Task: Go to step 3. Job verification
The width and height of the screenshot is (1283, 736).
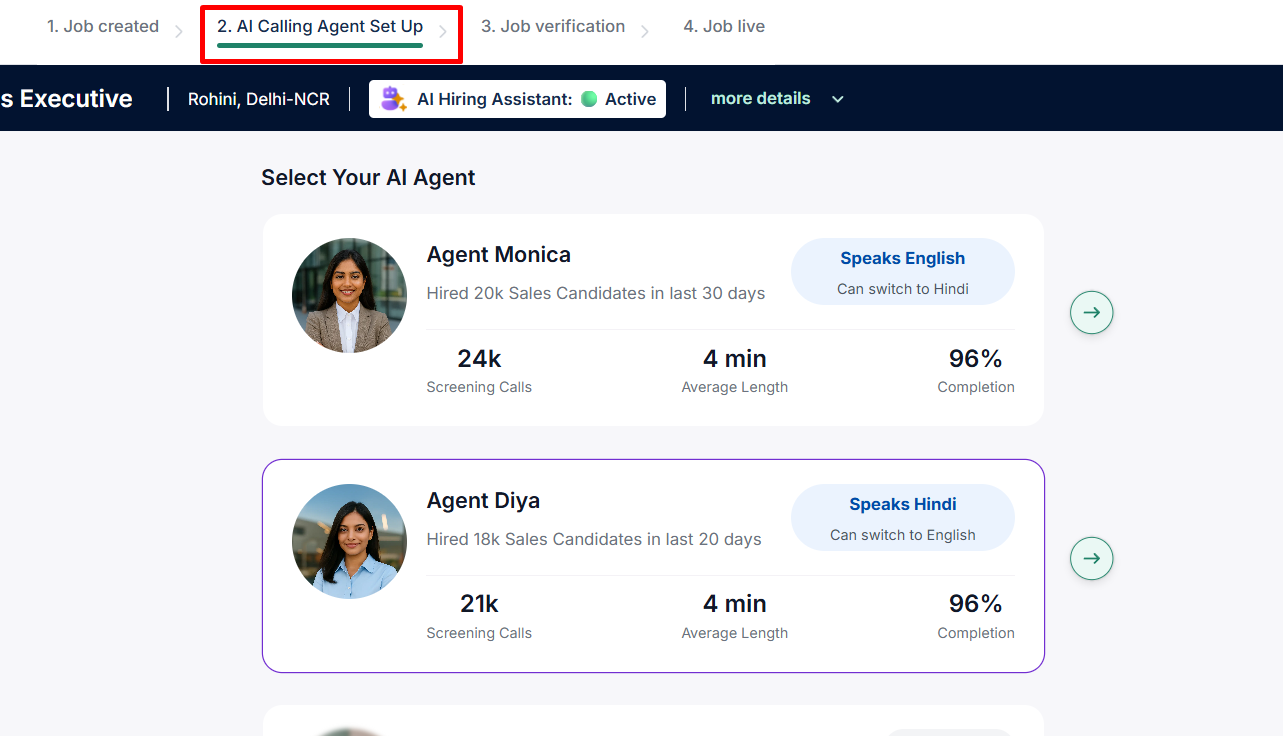Action: click(x=553, y=26)
